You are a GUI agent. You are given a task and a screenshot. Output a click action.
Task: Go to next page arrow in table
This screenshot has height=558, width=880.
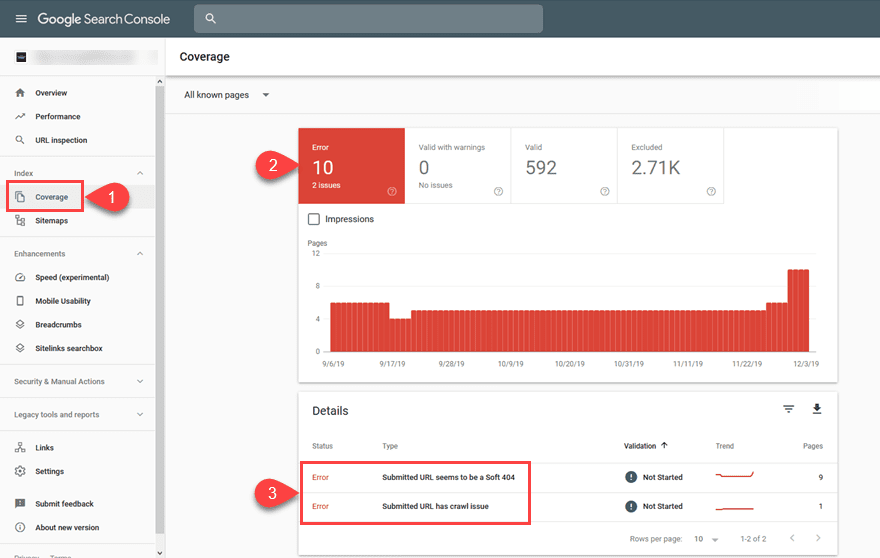pos(817,539)
